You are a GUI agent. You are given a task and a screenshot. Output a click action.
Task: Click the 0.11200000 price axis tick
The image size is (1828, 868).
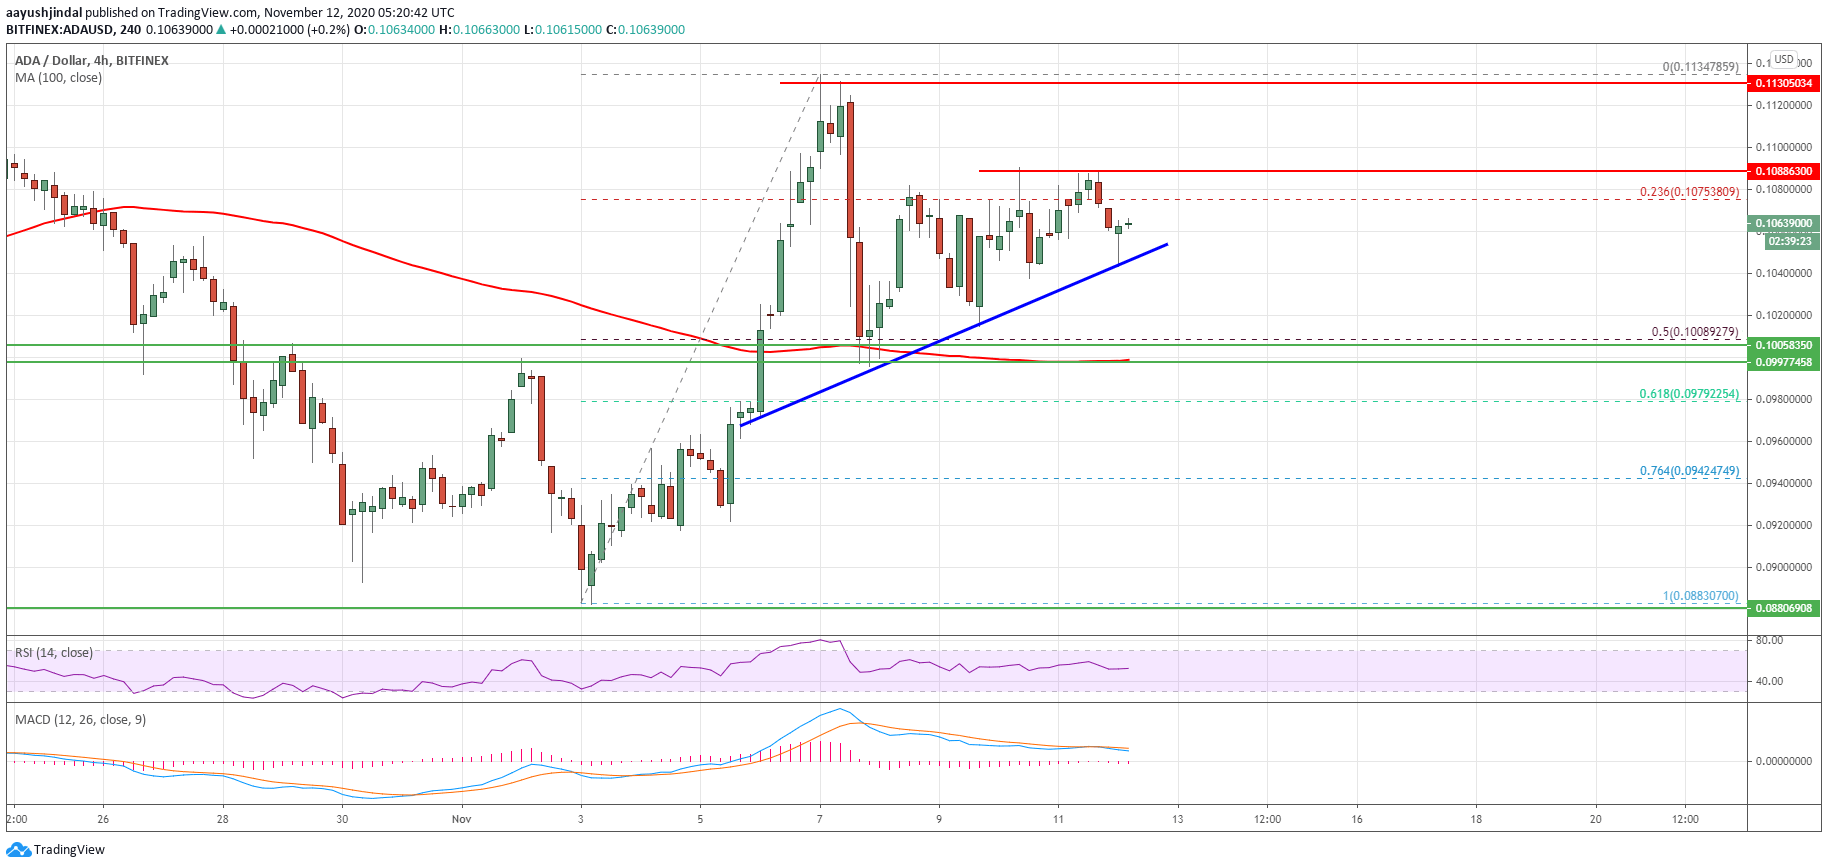pos(1784,106)
